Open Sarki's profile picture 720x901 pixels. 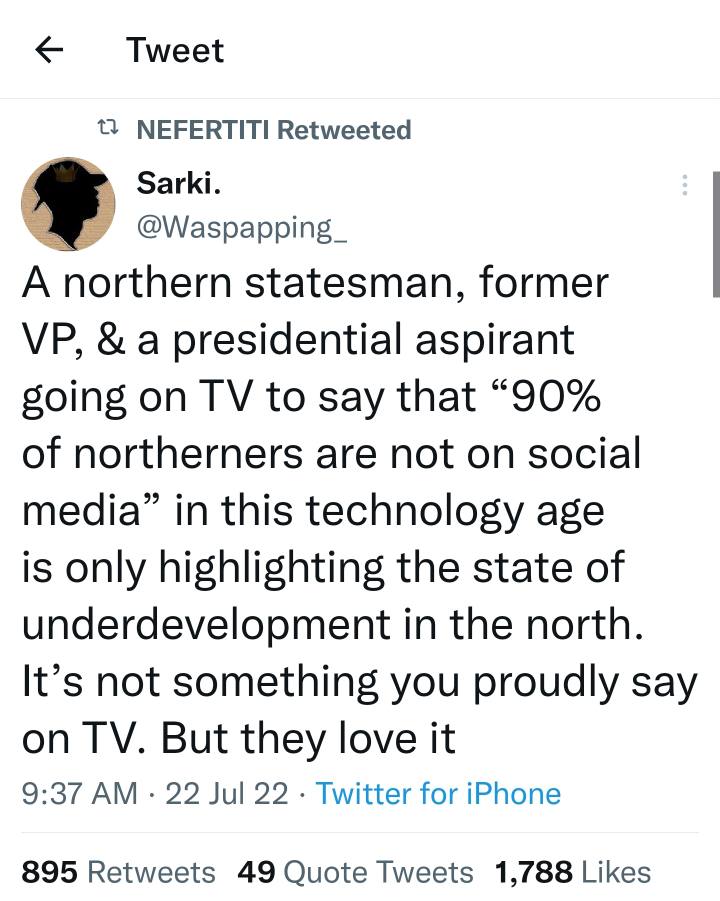(x=68, y=204)
